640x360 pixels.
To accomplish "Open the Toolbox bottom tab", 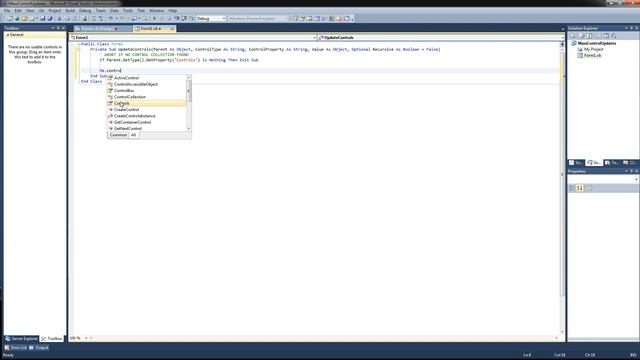I will coord(52,339).
